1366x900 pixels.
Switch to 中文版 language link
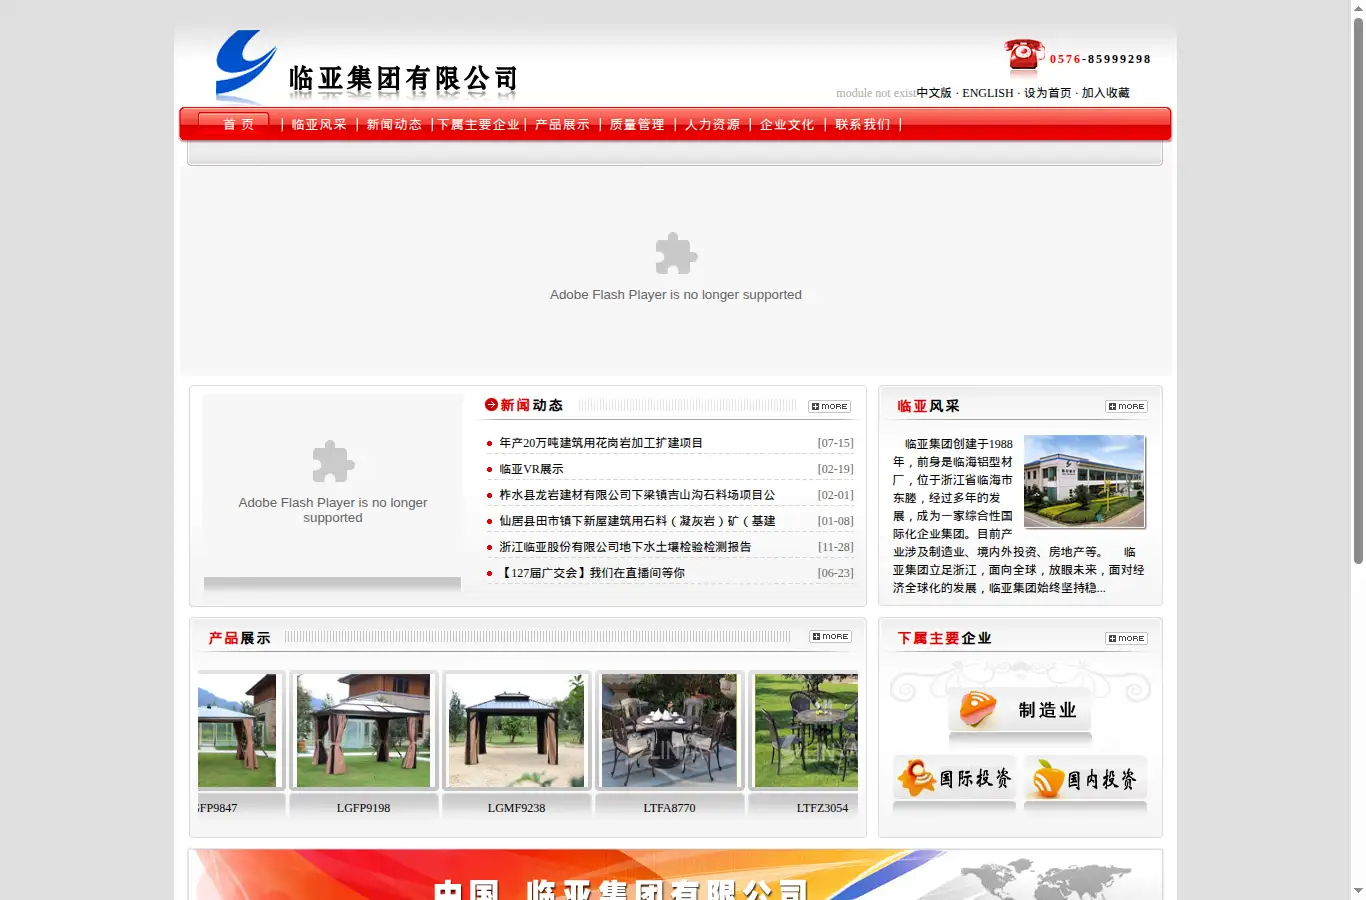point(934,93)
